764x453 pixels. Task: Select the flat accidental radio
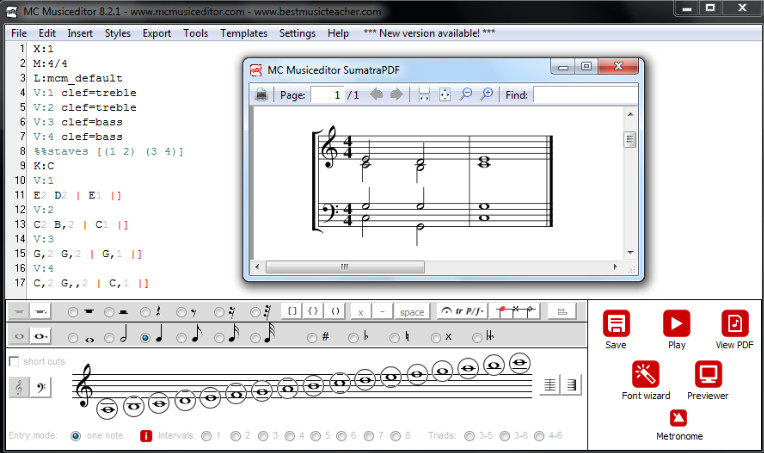353,338
